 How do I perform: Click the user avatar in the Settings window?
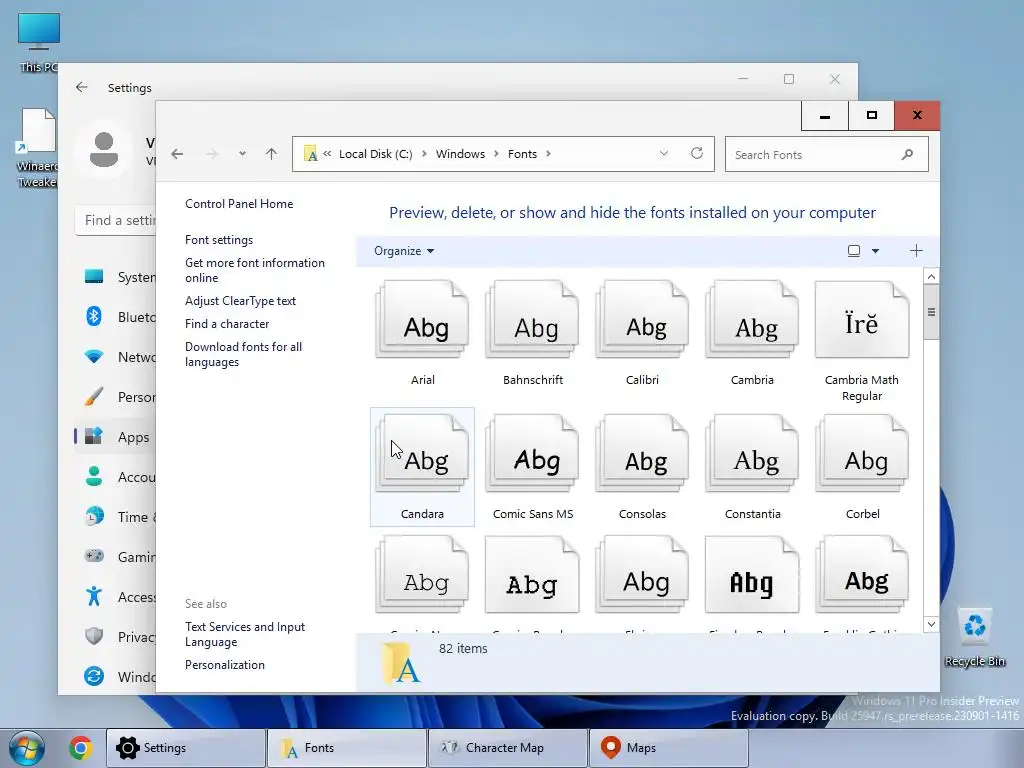click(x=104, y=150)
